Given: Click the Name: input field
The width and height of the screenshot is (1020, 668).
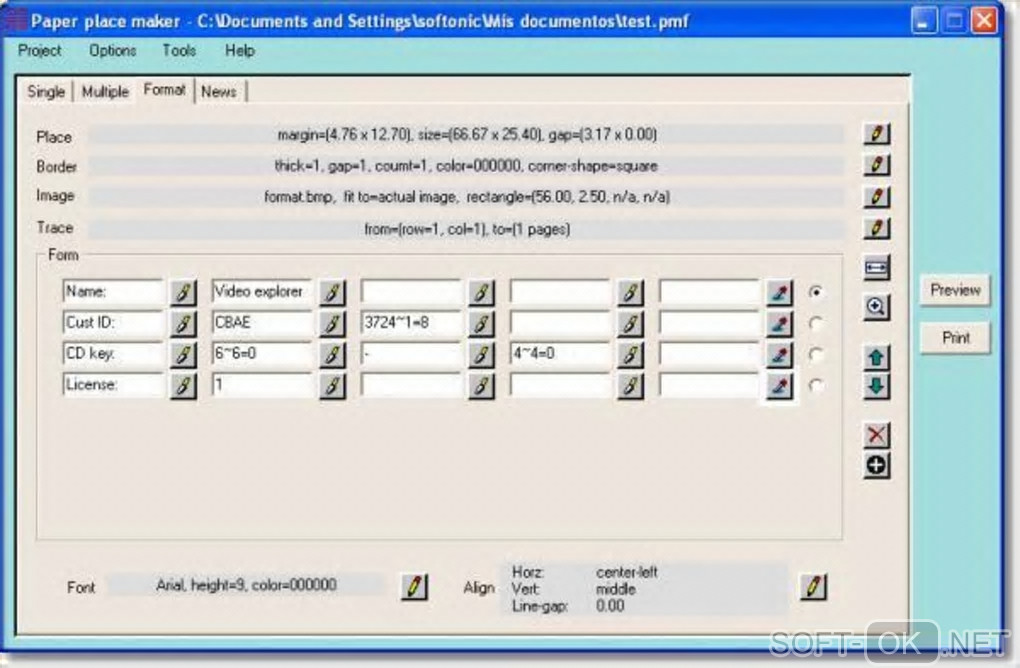Looking at the screenshot, I should [113, 291].
